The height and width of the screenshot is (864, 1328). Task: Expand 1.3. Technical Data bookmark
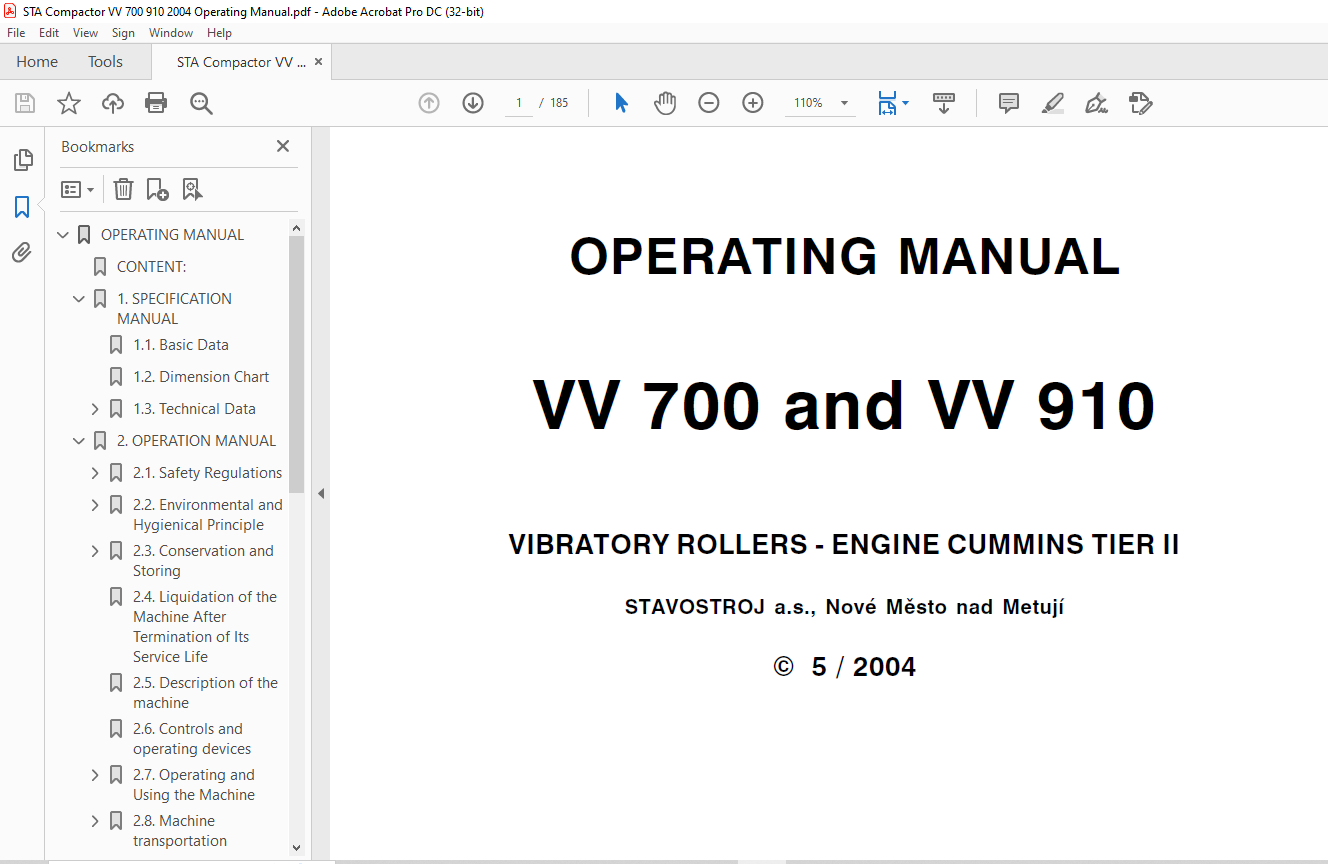(95, 409)
